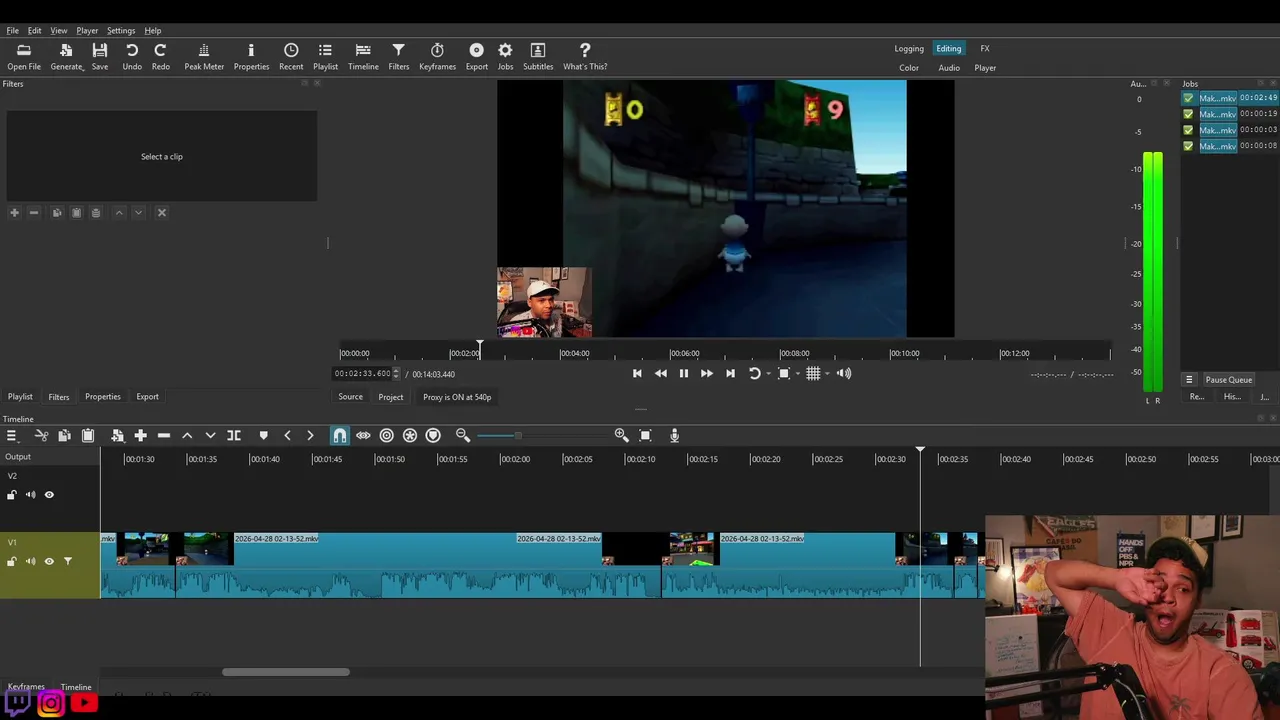Click Open File in main toolbar

click(x=24, y=57)
